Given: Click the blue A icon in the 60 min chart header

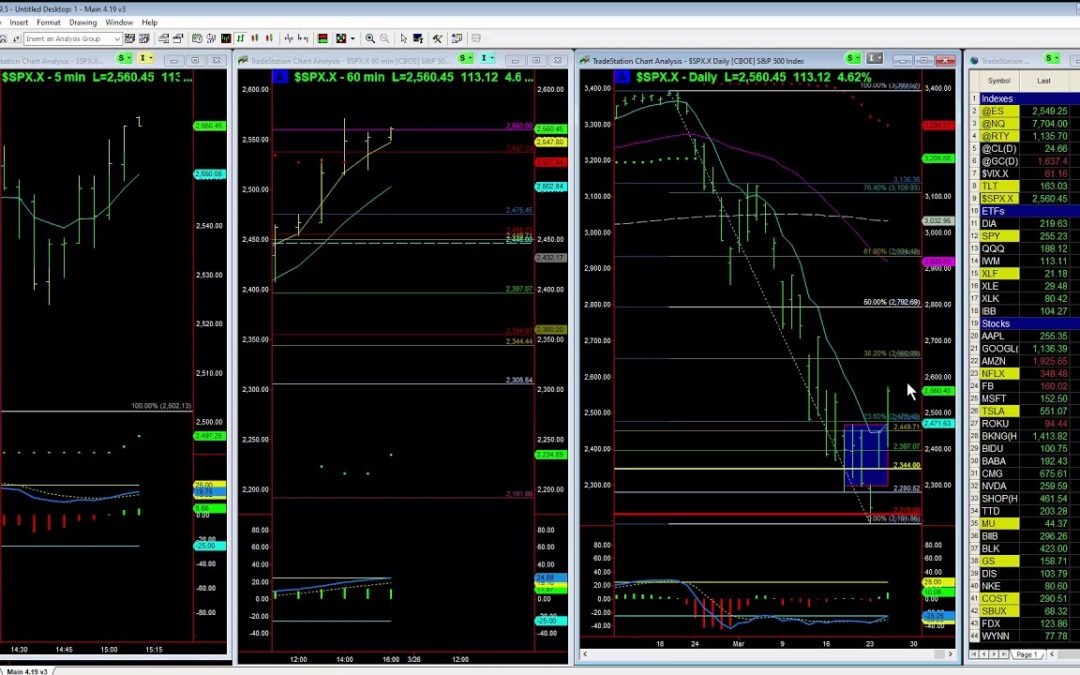Looking at the screenshot, I should tap(280, 76).
